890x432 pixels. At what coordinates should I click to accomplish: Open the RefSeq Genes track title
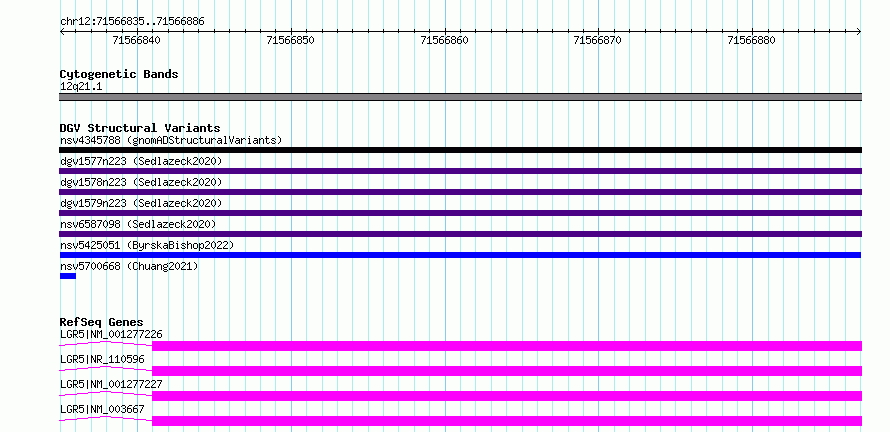click(102, 322)
